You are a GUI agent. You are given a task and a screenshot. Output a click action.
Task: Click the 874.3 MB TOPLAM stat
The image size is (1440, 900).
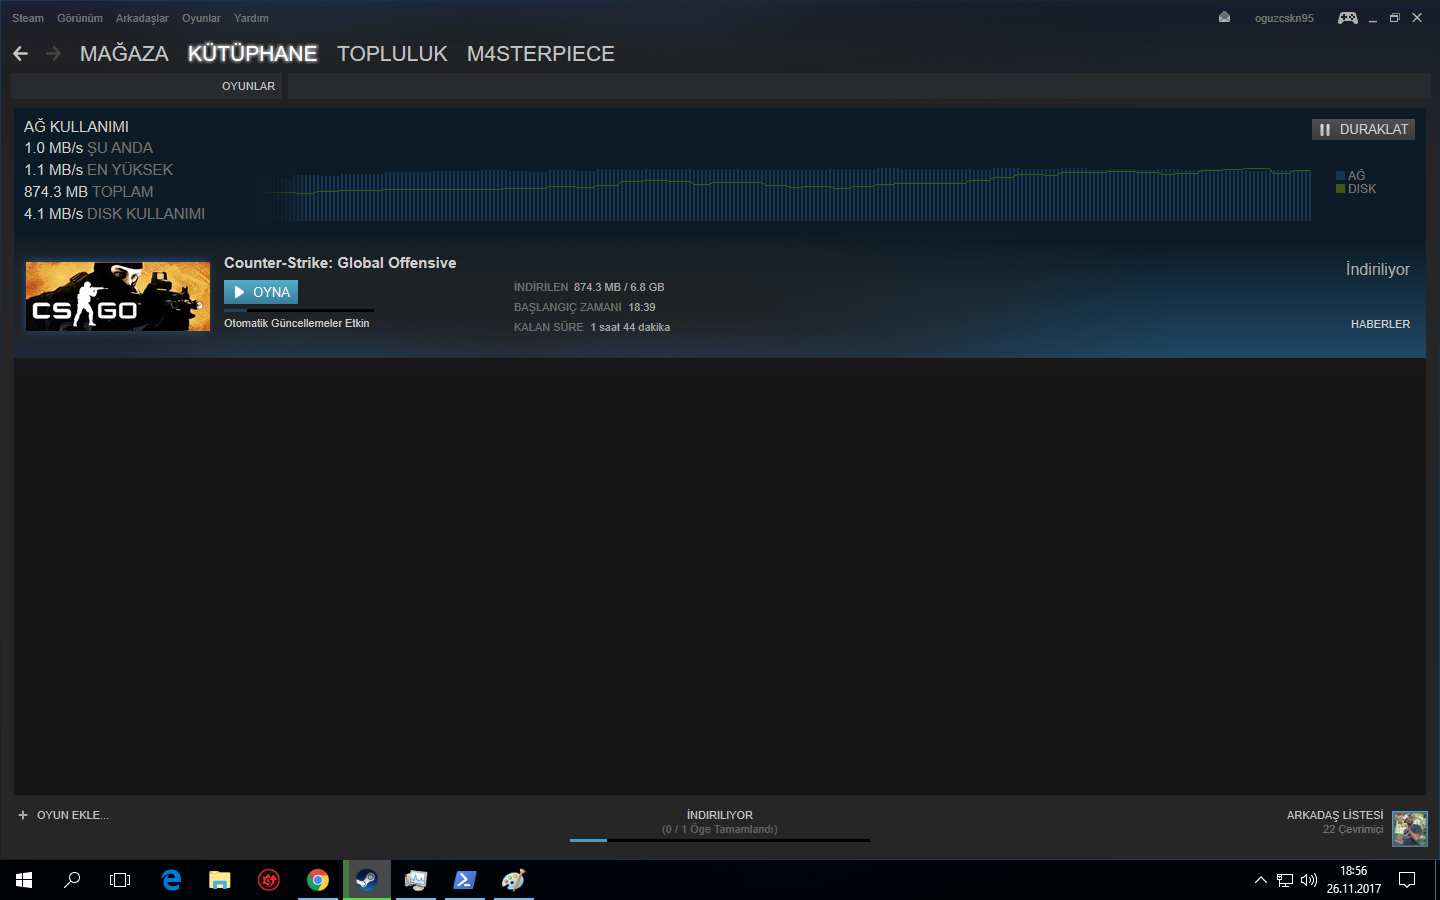[89, 192]
